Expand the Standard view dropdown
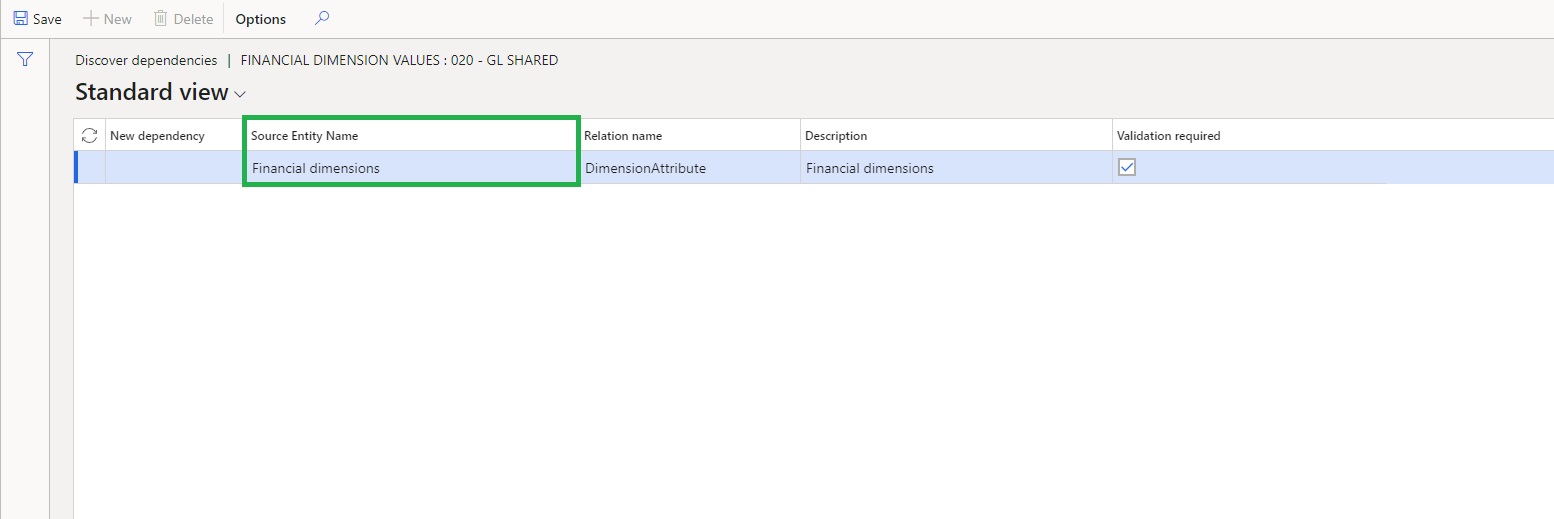The height and width of the screenshot is (519, 1554). coord(240,94)
